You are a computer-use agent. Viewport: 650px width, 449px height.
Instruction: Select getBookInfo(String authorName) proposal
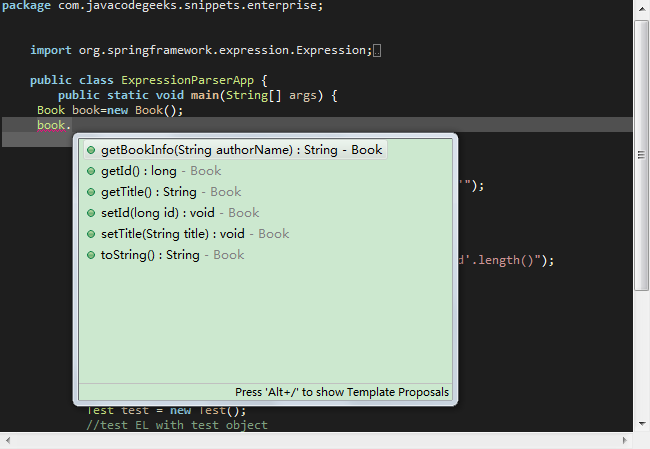point(235,150)
